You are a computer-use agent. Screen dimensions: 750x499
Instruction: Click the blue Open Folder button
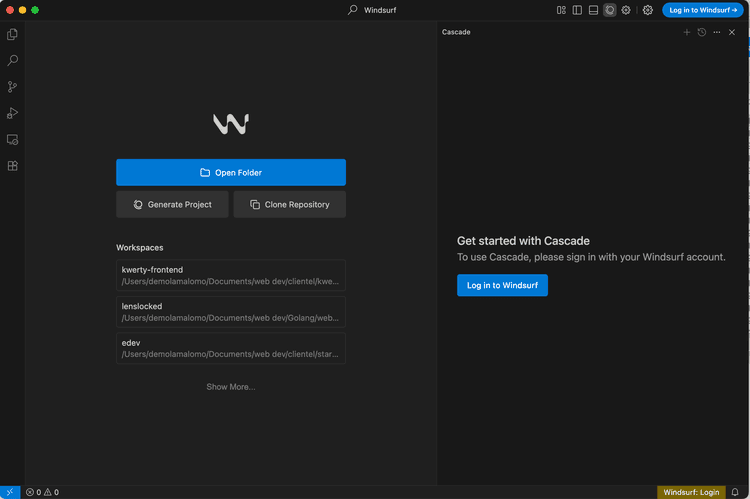[x=230, y=173]
